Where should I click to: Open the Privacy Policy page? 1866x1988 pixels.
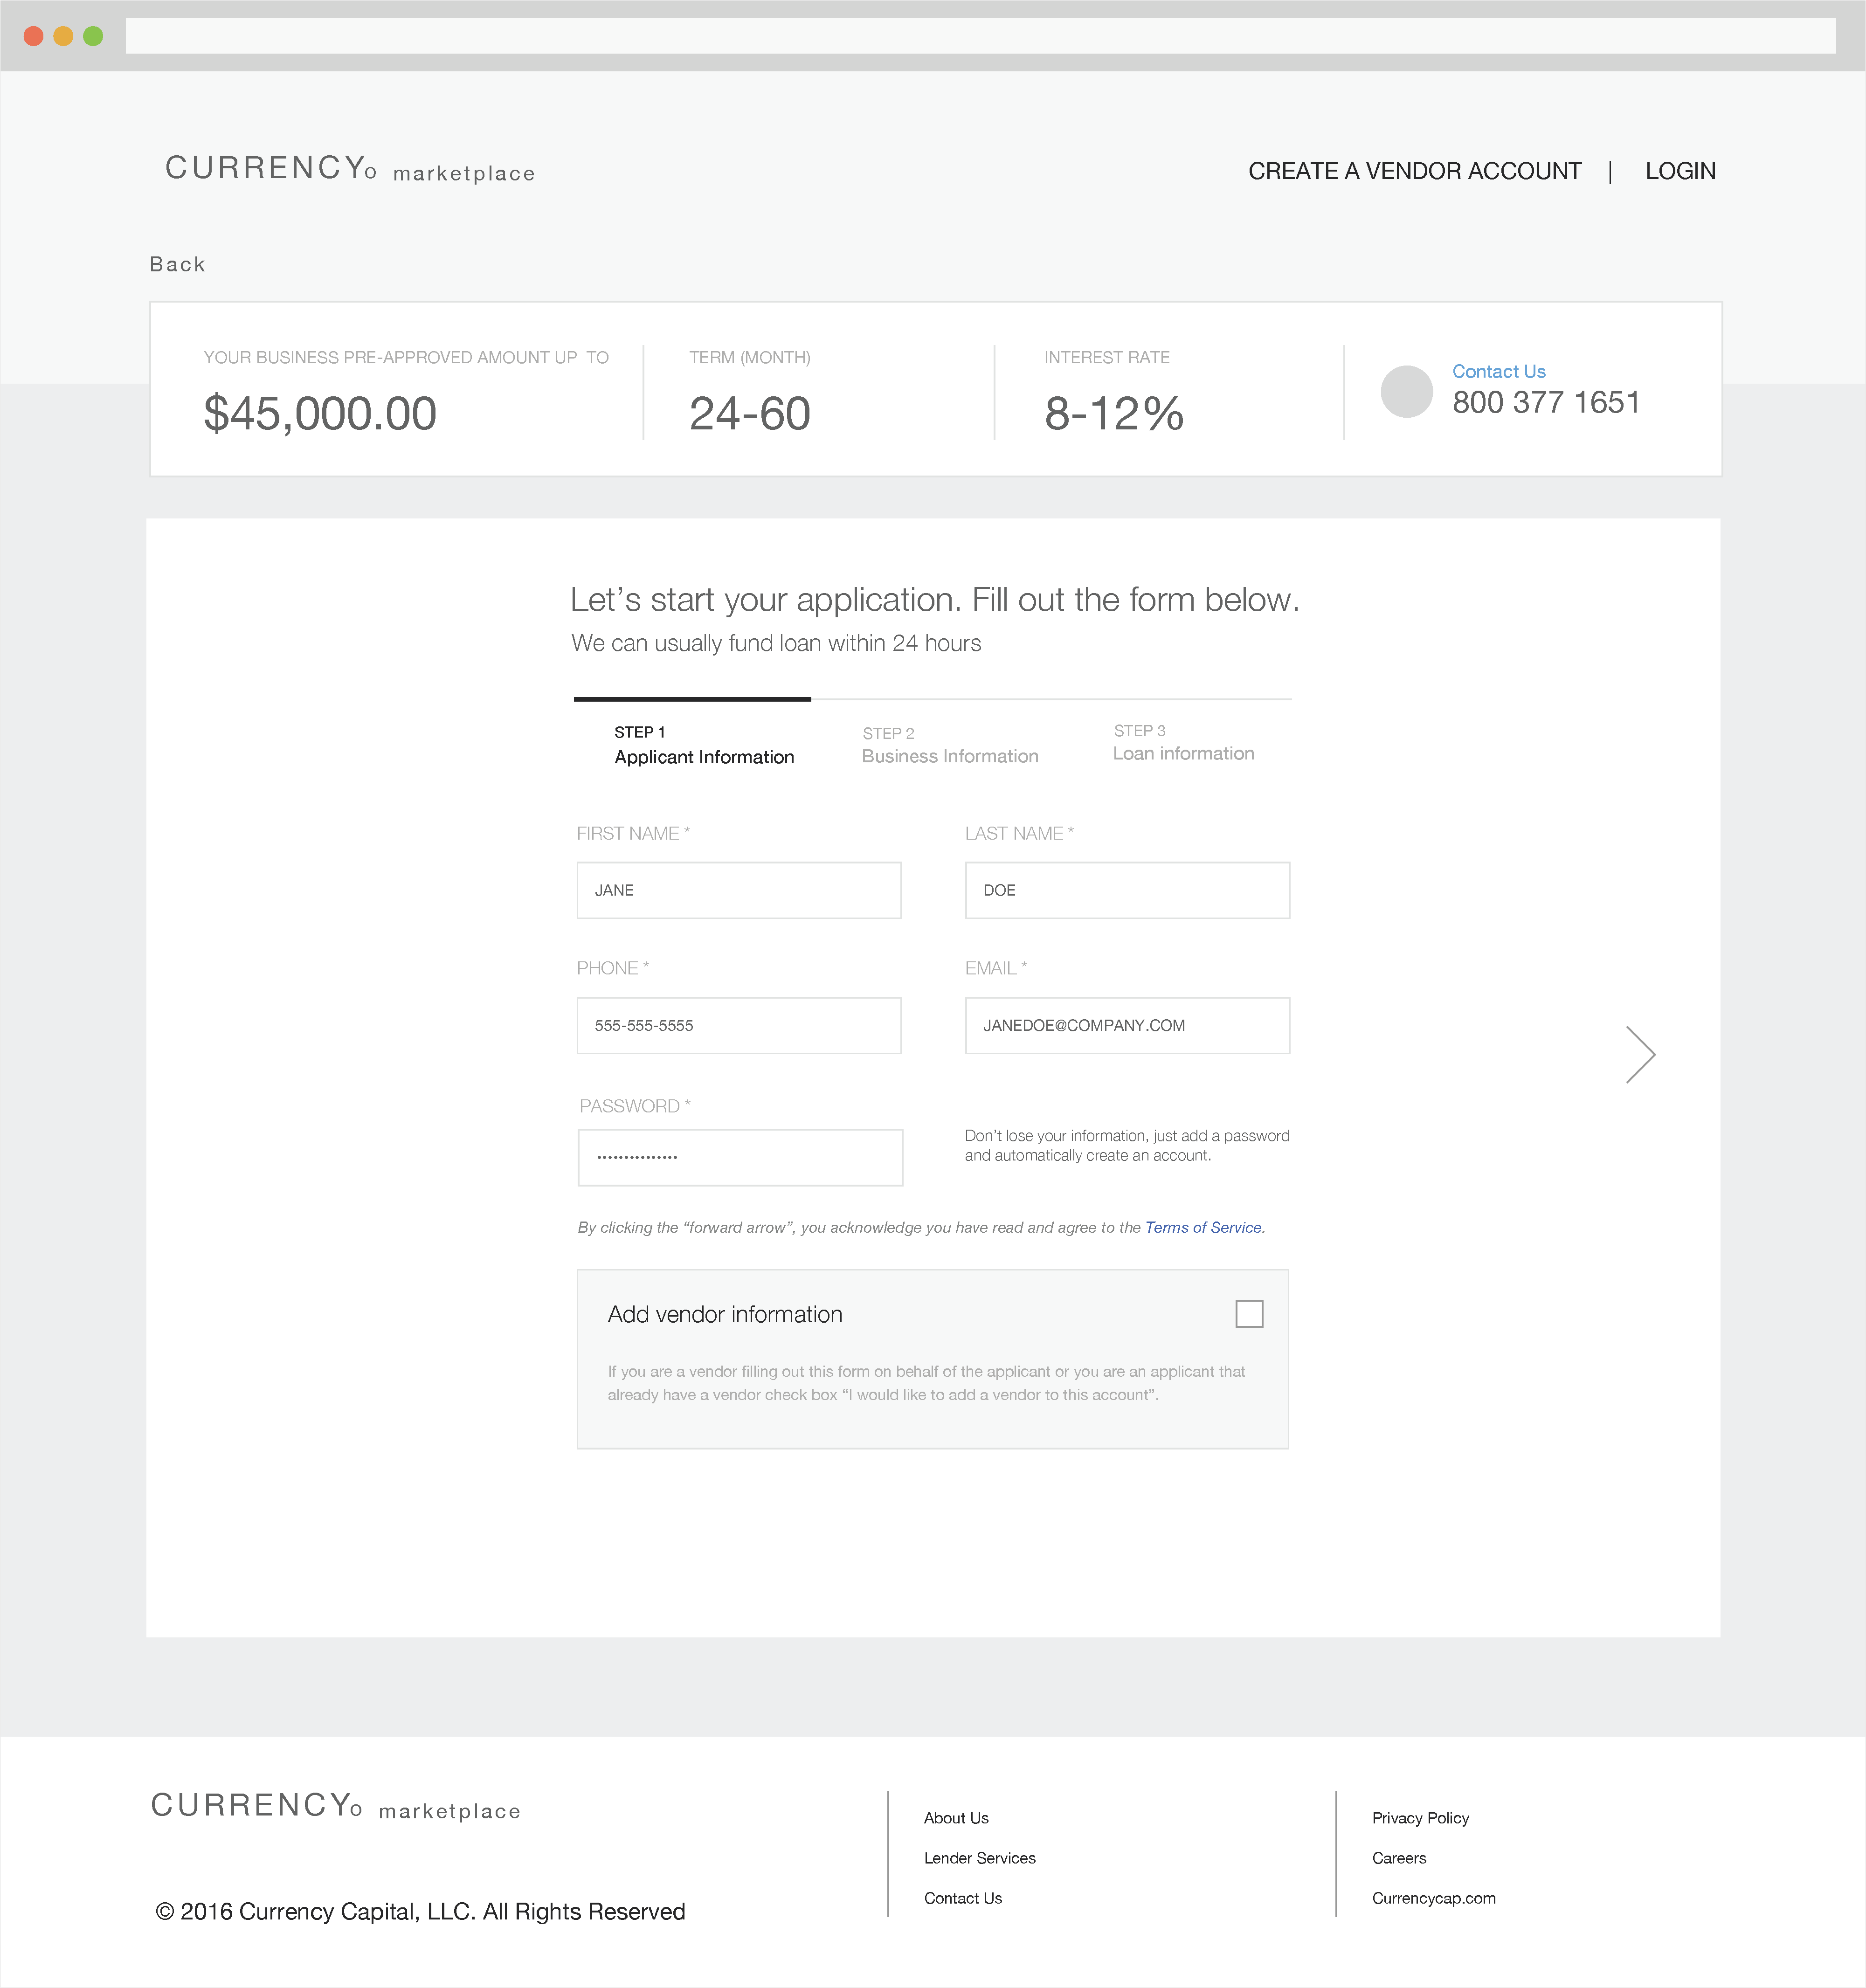pyautogui.click(x=1420, y=1817)
